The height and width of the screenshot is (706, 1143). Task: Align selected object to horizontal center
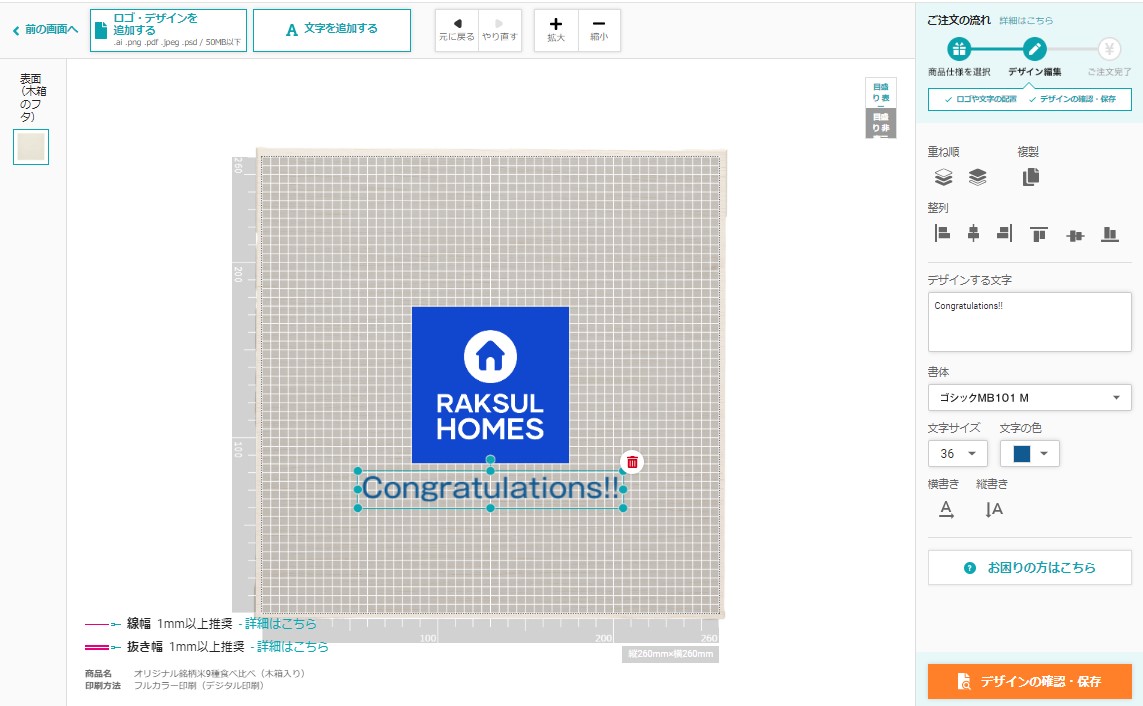point(973,233)
